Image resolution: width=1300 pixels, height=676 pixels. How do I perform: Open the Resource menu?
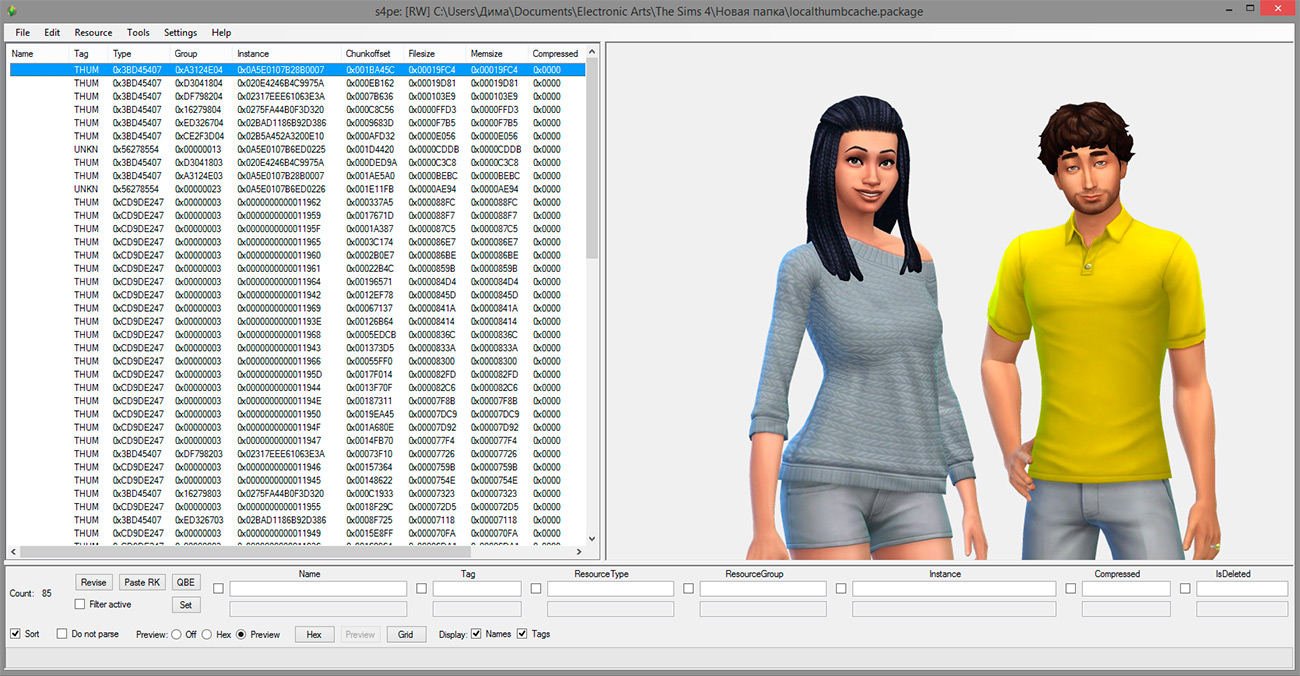click(x=93, y=33)
